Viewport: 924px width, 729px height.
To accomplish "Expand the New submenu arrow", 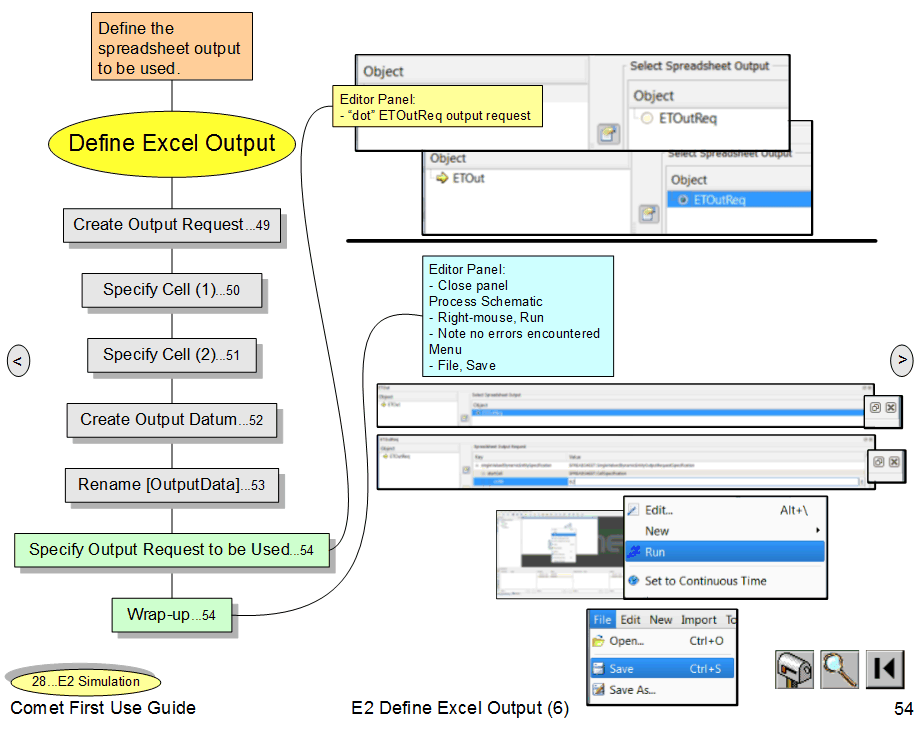I will click(817, 530).
